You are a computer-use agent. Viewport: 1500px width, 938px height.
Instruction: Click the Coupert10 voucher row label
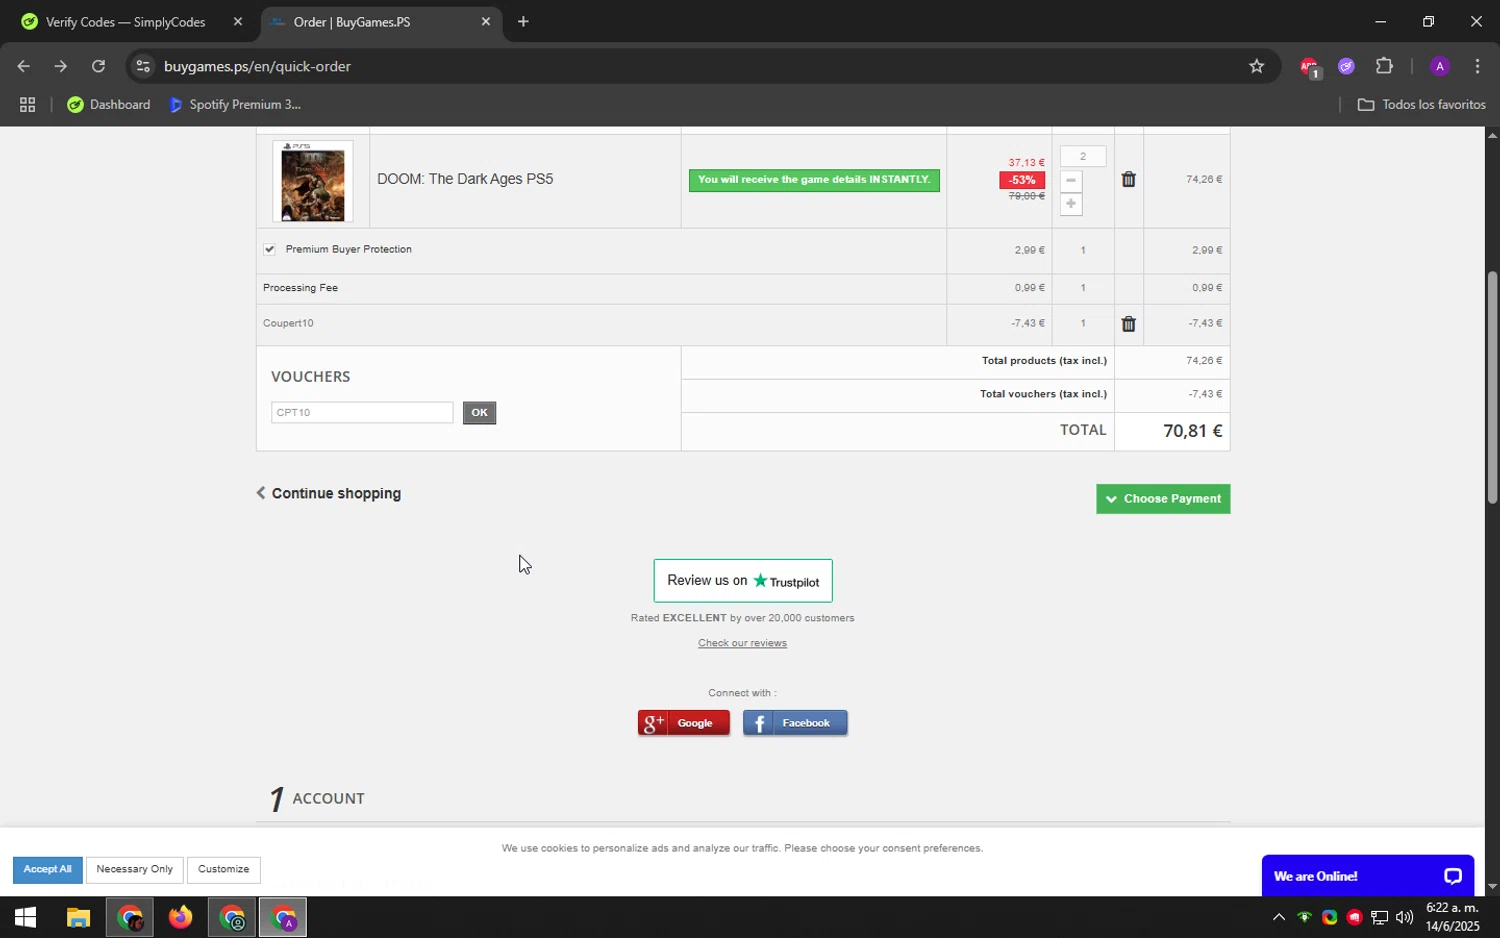tap(288, 323)
